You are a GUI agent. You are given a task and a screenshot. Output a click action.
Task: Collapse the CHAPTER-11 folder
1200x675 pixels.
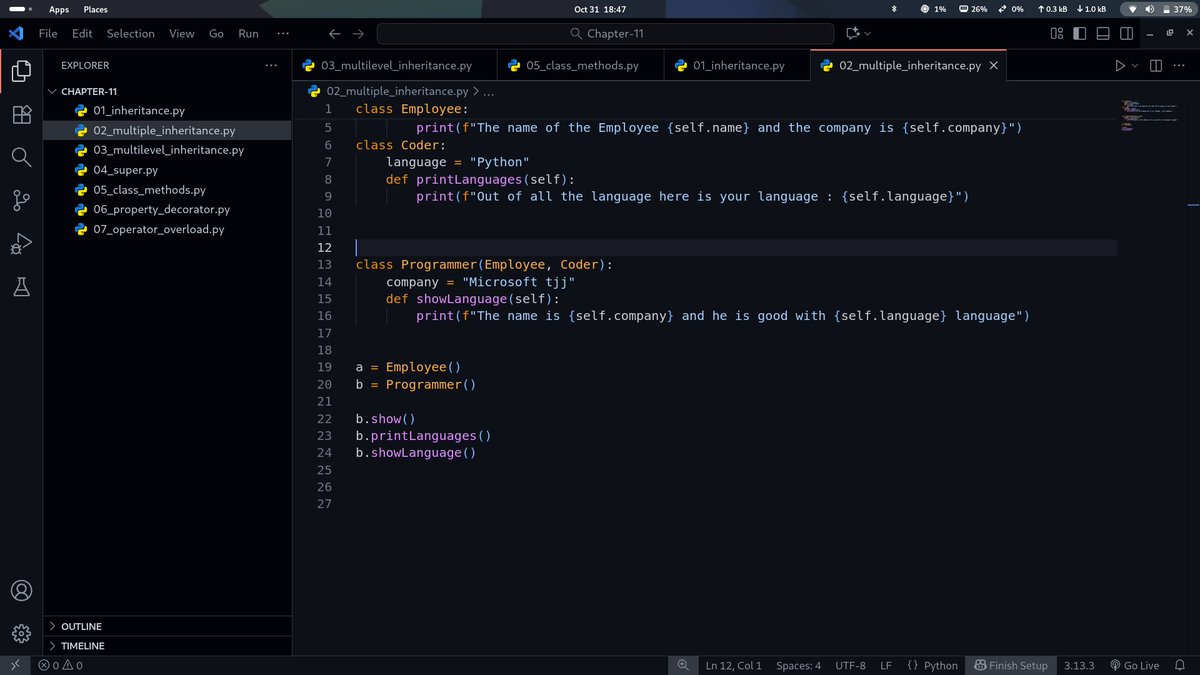click(x=53, y=91)
